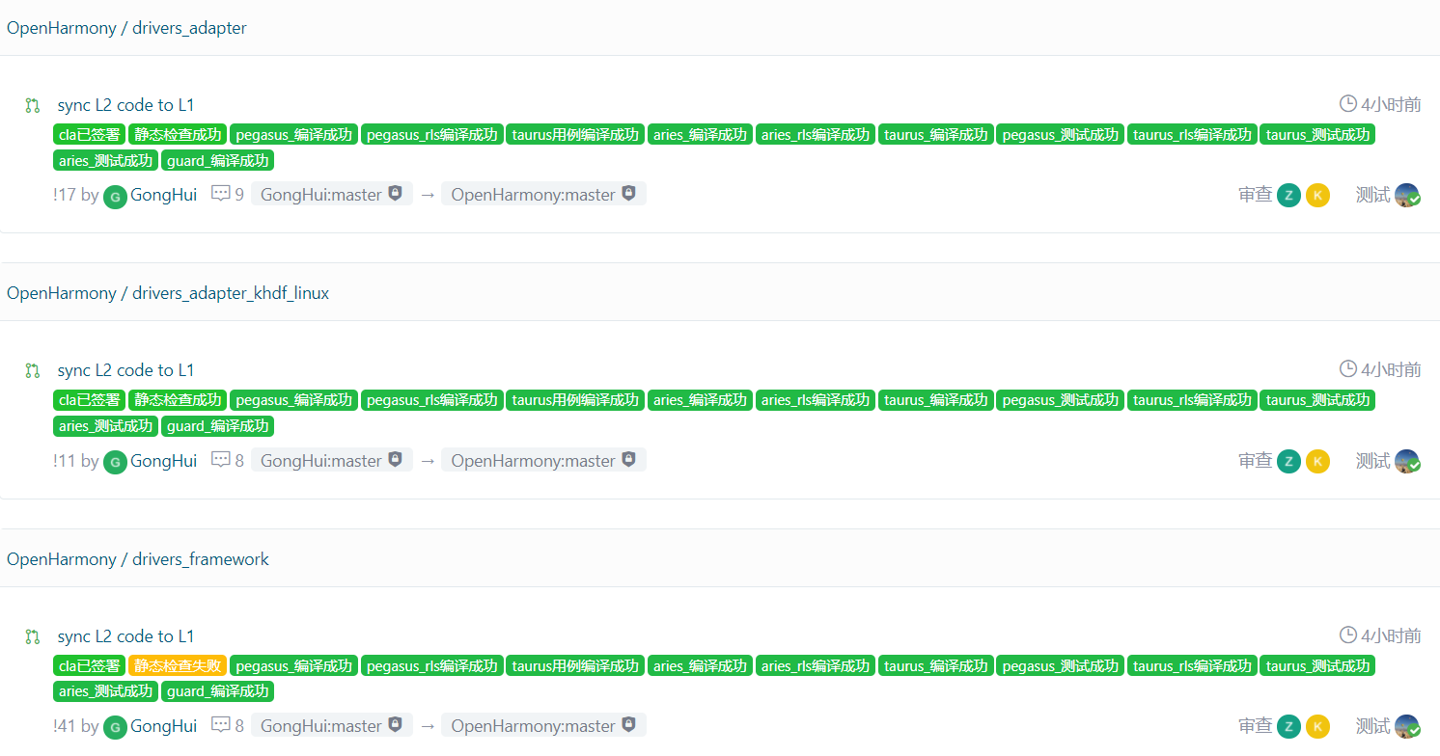This screenshot has width=1440, height=756.
Task: Click "guard_编译成功" label in drivers_adapter PR !17
Action: coord(218,160)
